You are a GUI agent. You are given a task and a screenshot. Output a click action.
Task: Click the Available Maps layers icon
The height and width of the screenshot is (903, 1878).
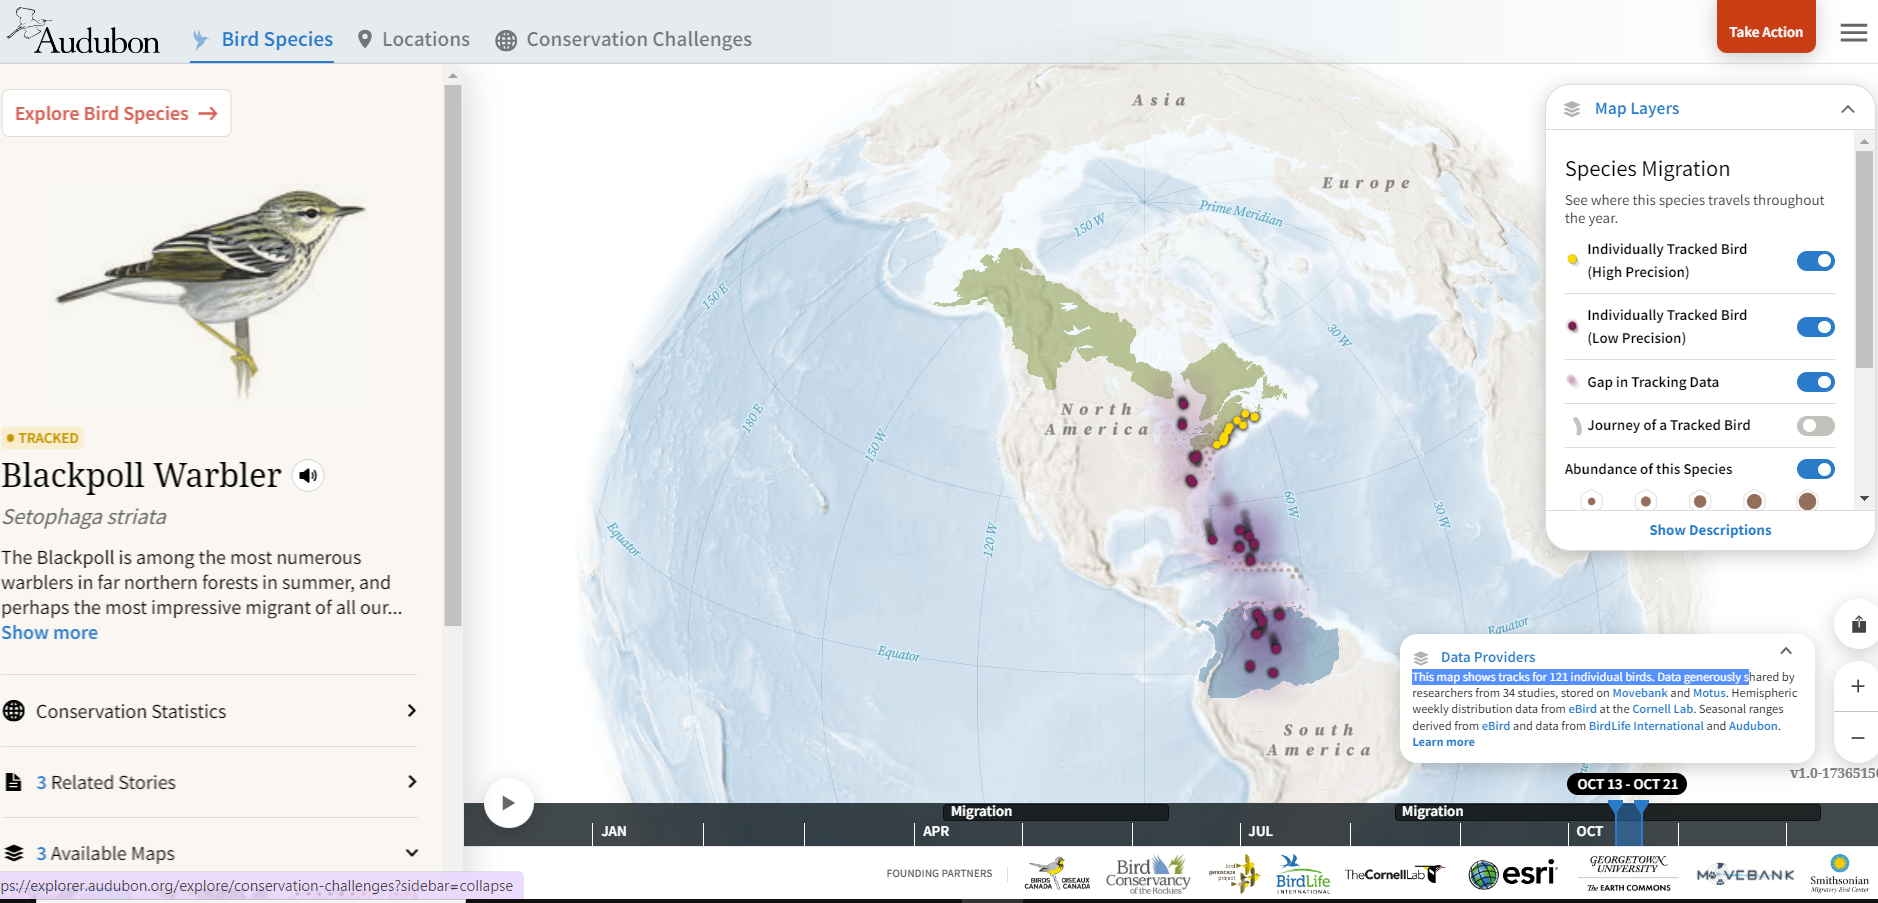click(x=14, y=853)
